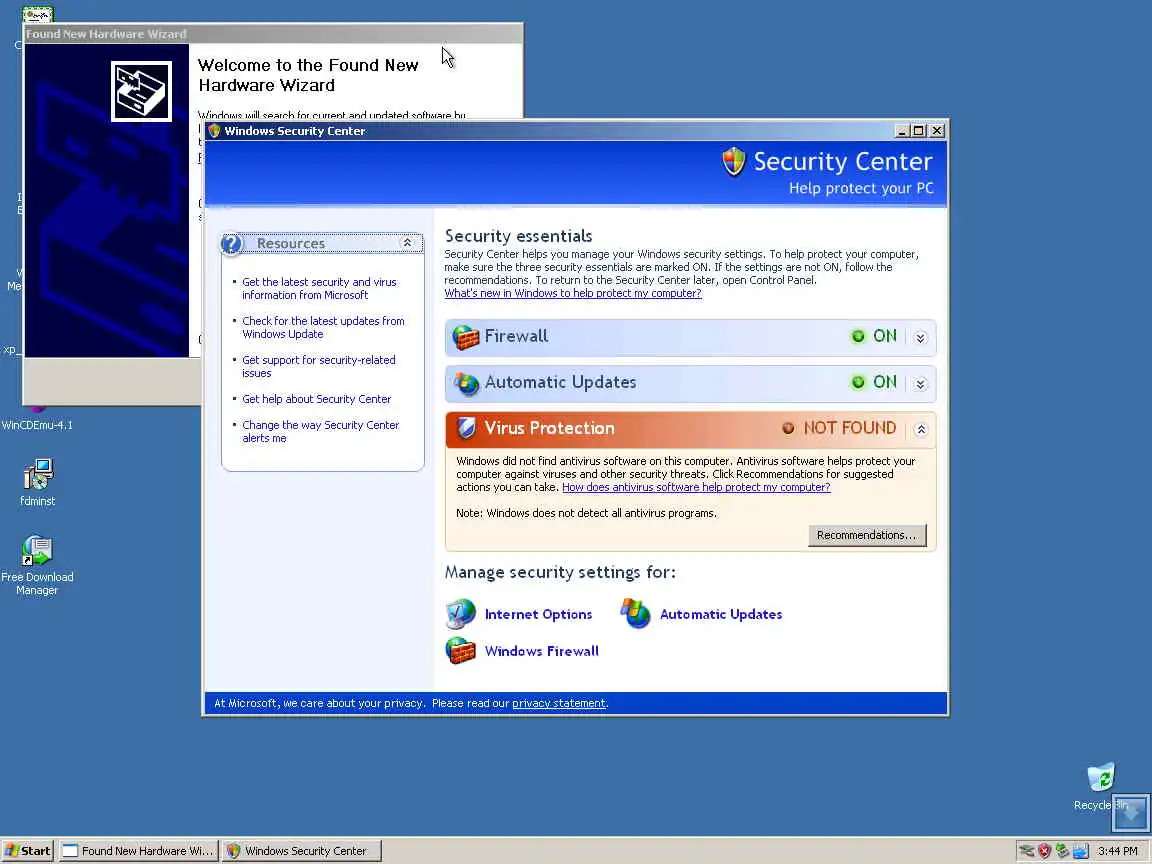Close the Windows Security Center window
This screenshot has width=1152, height=864.
(937, 131)
